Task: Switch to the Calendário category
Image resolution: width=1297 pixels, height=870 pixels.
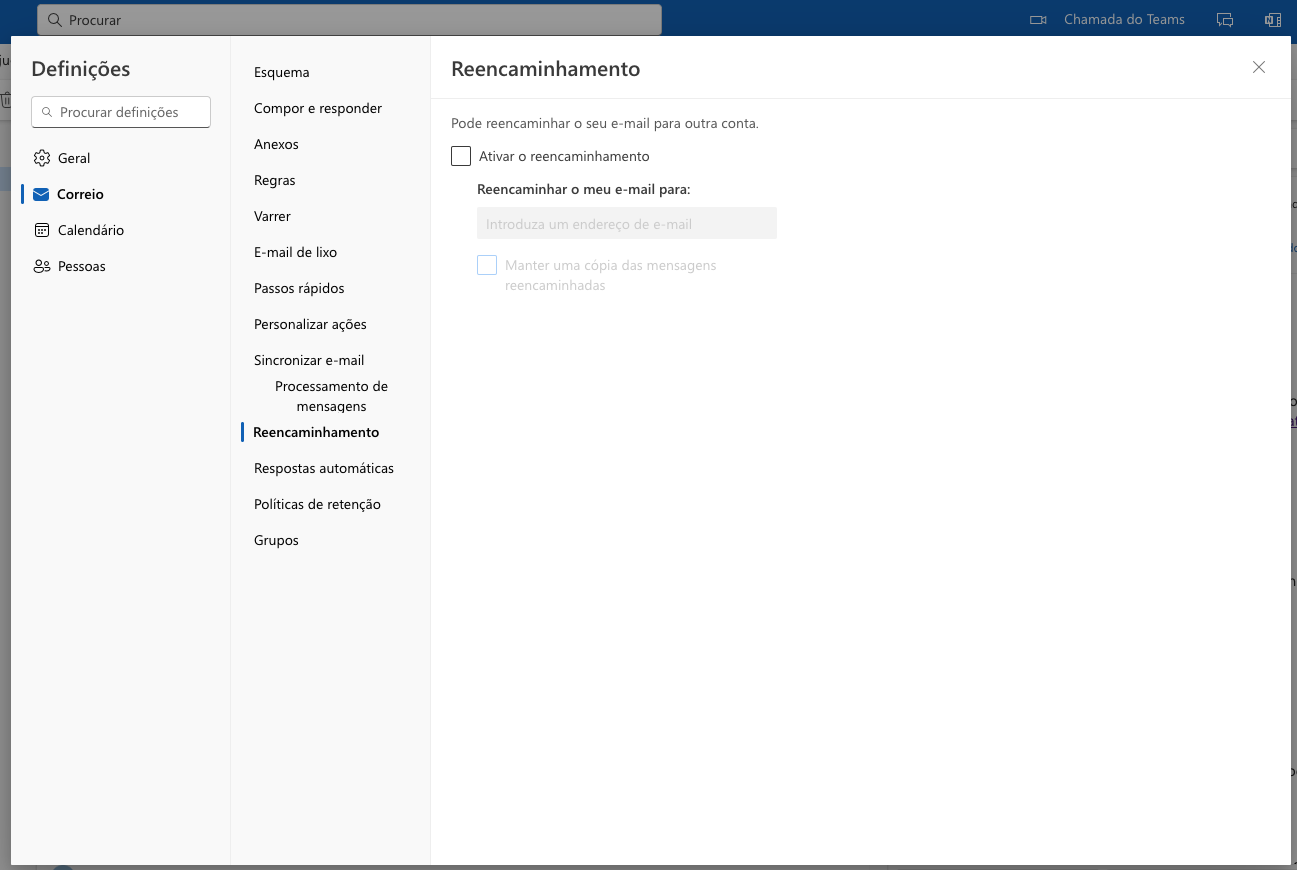Action: coord(121,230)
